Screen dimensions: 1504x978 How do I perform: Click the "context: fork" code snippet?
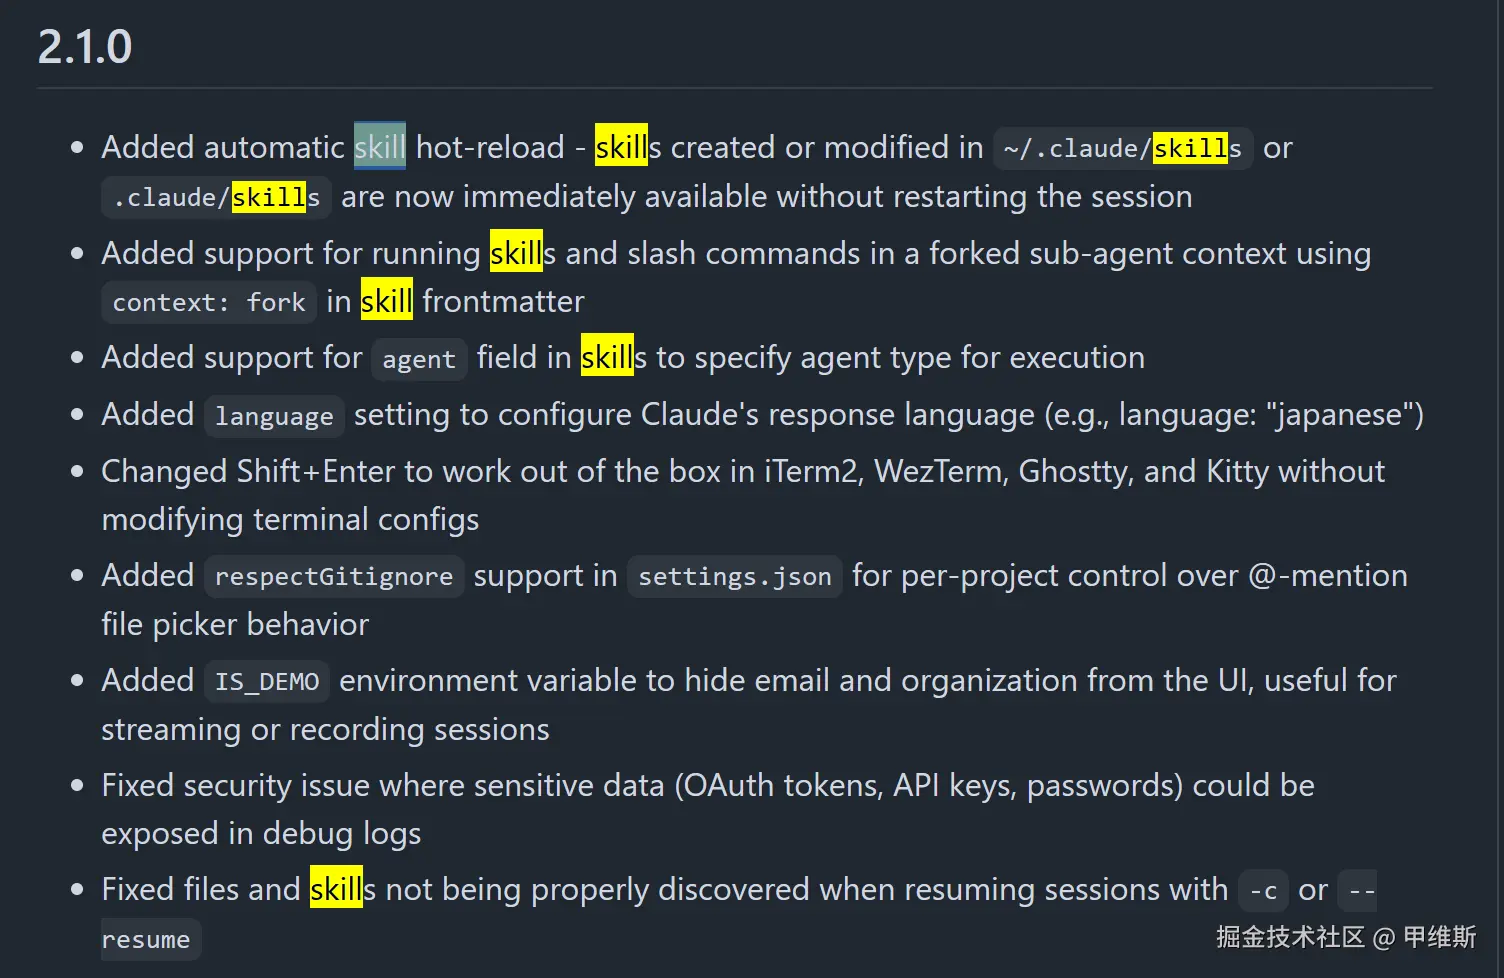tap(209, 302)
